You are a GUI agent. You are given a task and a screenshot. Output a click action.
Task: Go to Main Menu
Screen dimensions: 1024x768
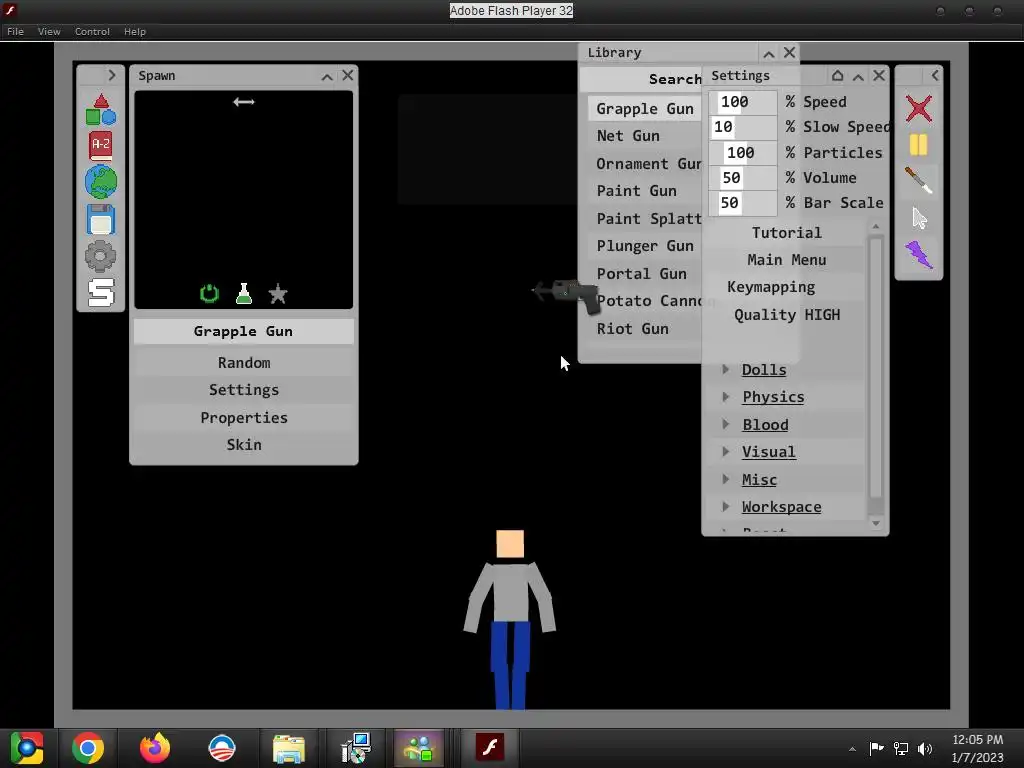point(786,260)
